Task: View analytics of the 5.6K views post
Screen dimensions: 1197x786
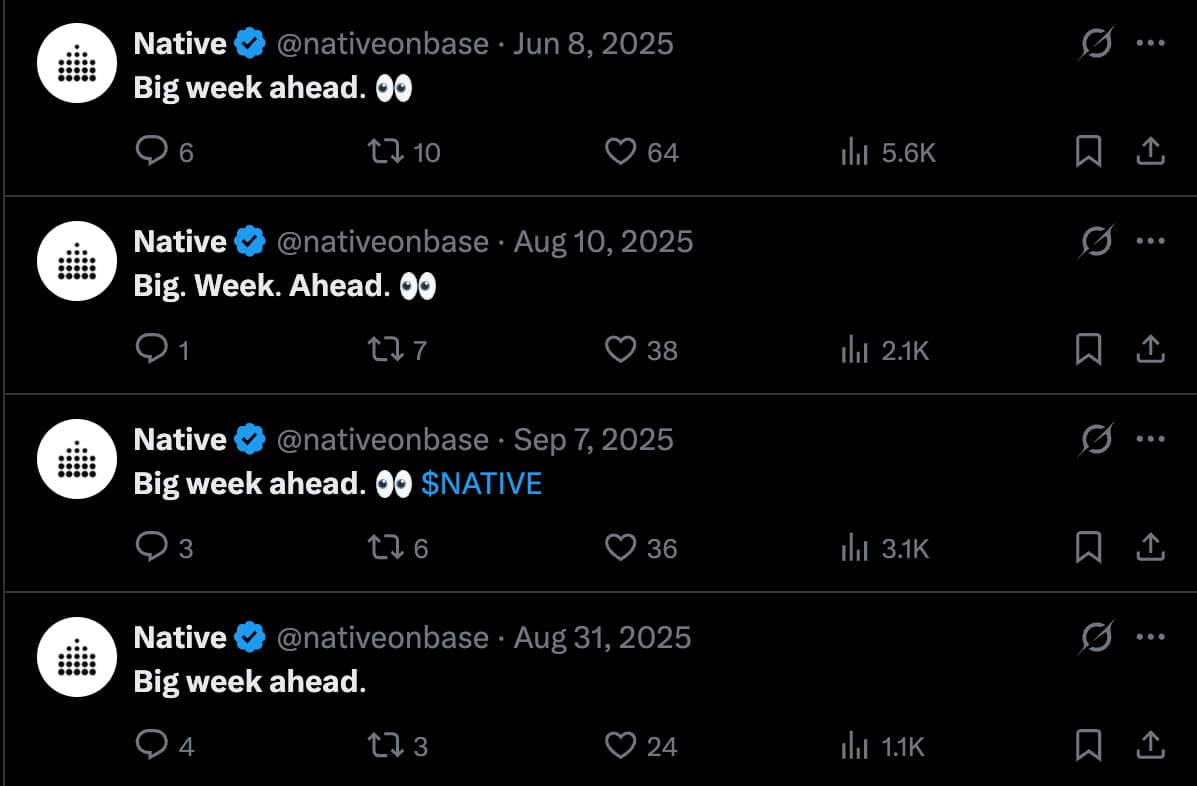Action: pos(853,152)
